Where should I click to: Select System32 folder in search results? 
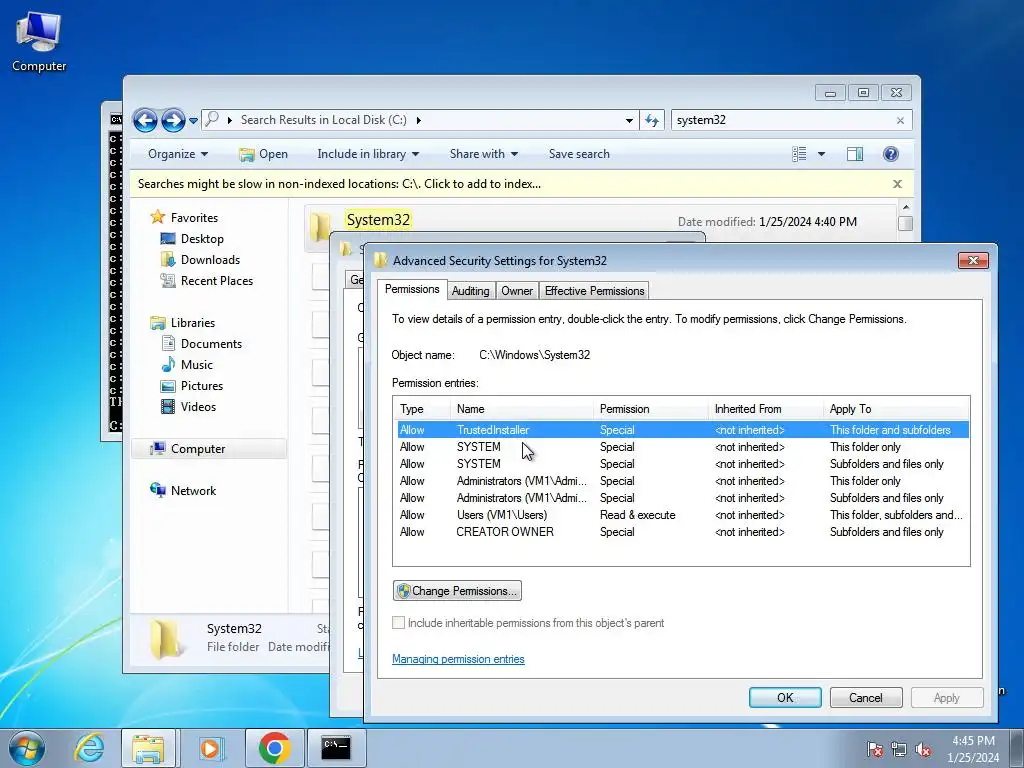coord(378,220)
